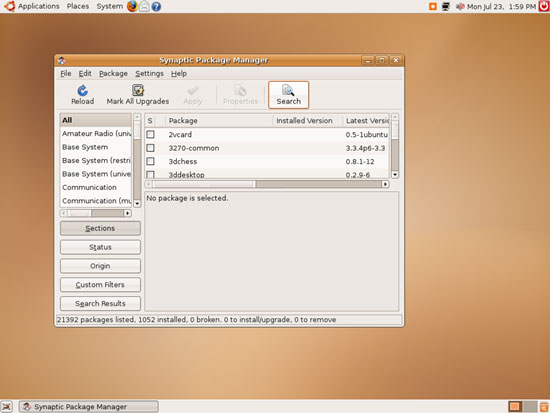Select the 3dchess package name
Image resolution: width=550 pixels, height=413 pixels.
pyautogui.click(x=183, y=162)
